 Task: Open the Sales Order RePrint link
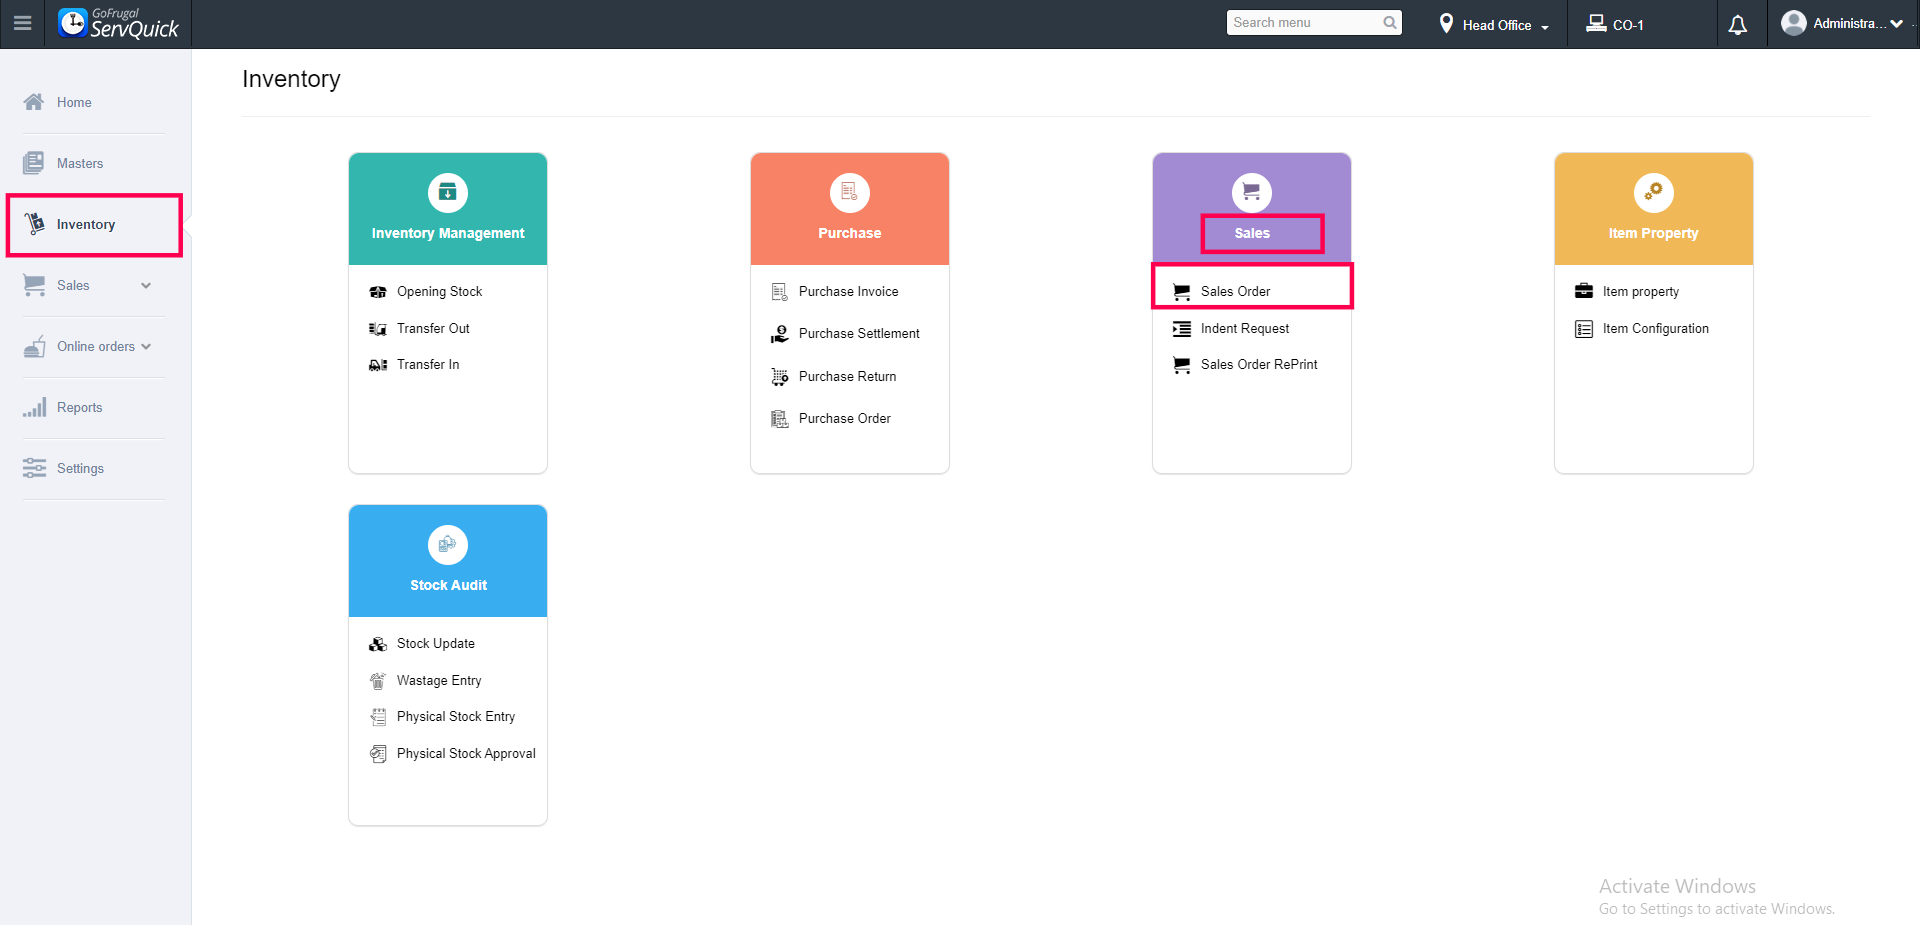click(x=1260, y=365)
